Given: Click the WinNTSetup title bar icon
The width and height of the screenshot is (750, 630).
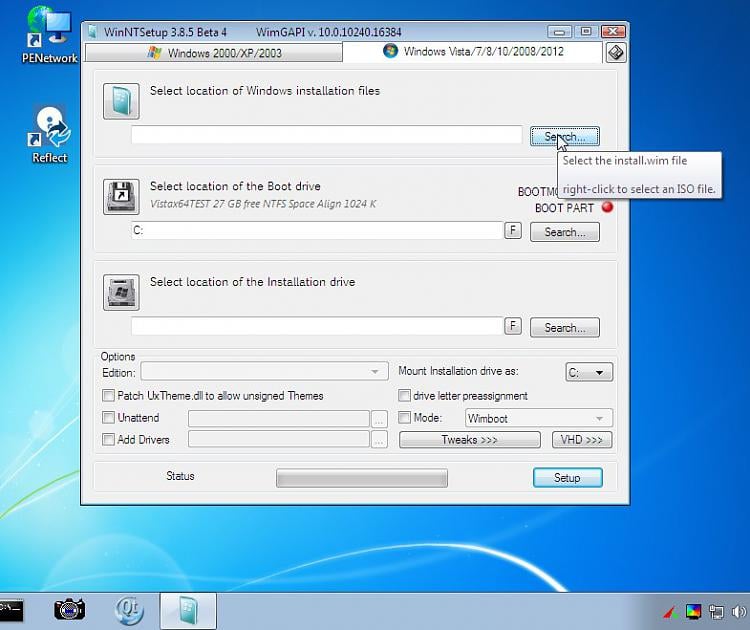Looking at the screenshot, I should point(92,32).
